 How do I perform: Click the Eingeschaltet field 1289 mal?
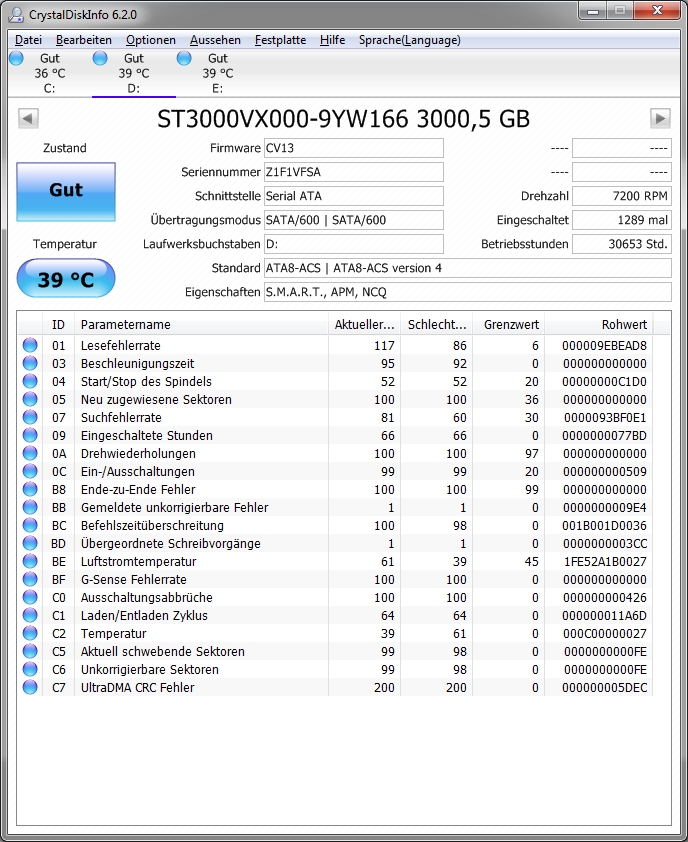click(x=622, y=220)
